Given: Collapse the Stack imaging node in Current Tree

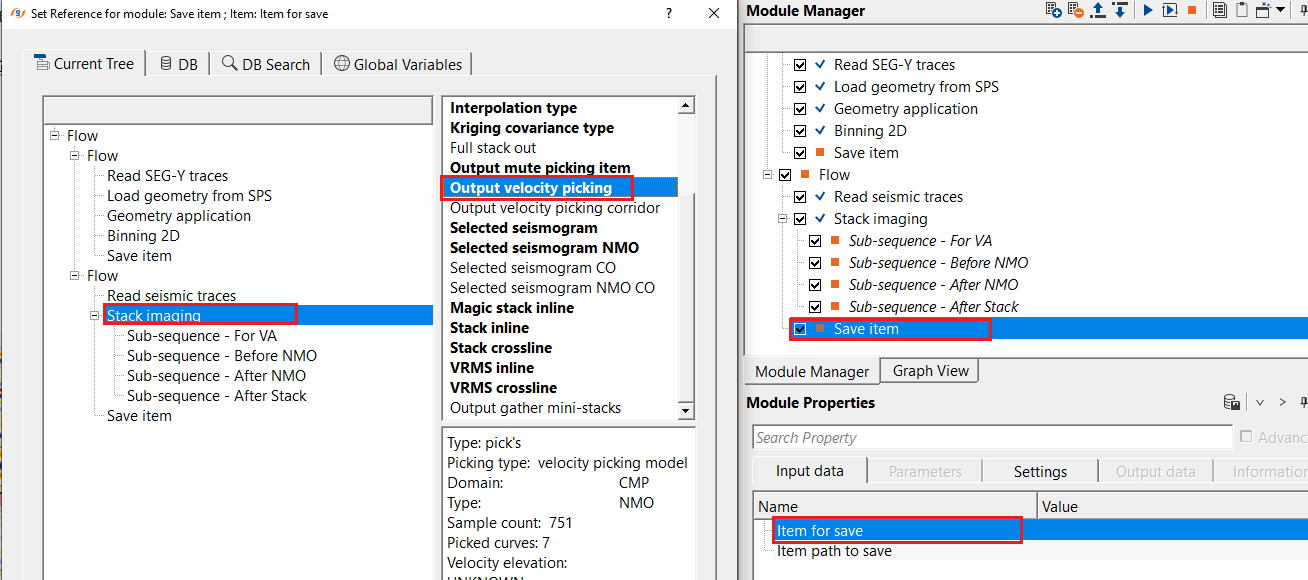Looking at the screenshot, I should coord(94,316).
